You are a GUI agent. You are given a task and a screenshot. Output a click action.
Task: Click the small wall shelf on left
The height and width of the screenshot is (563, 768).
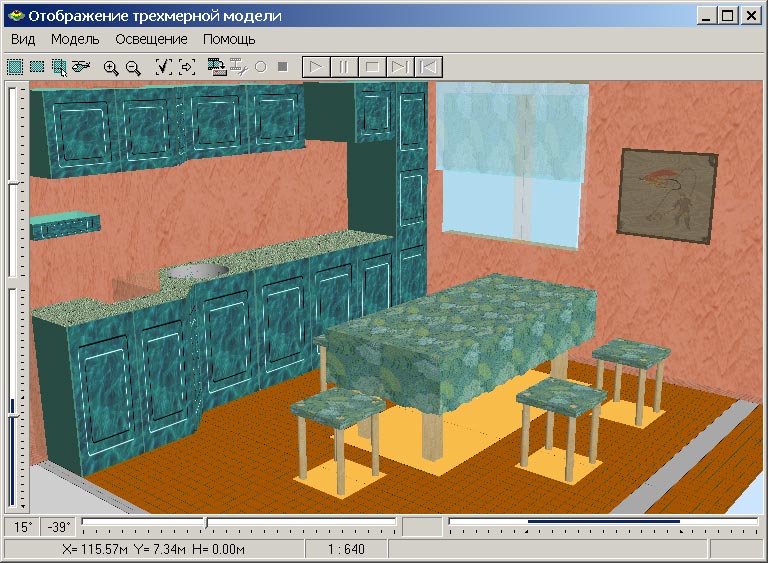[65, 225]
